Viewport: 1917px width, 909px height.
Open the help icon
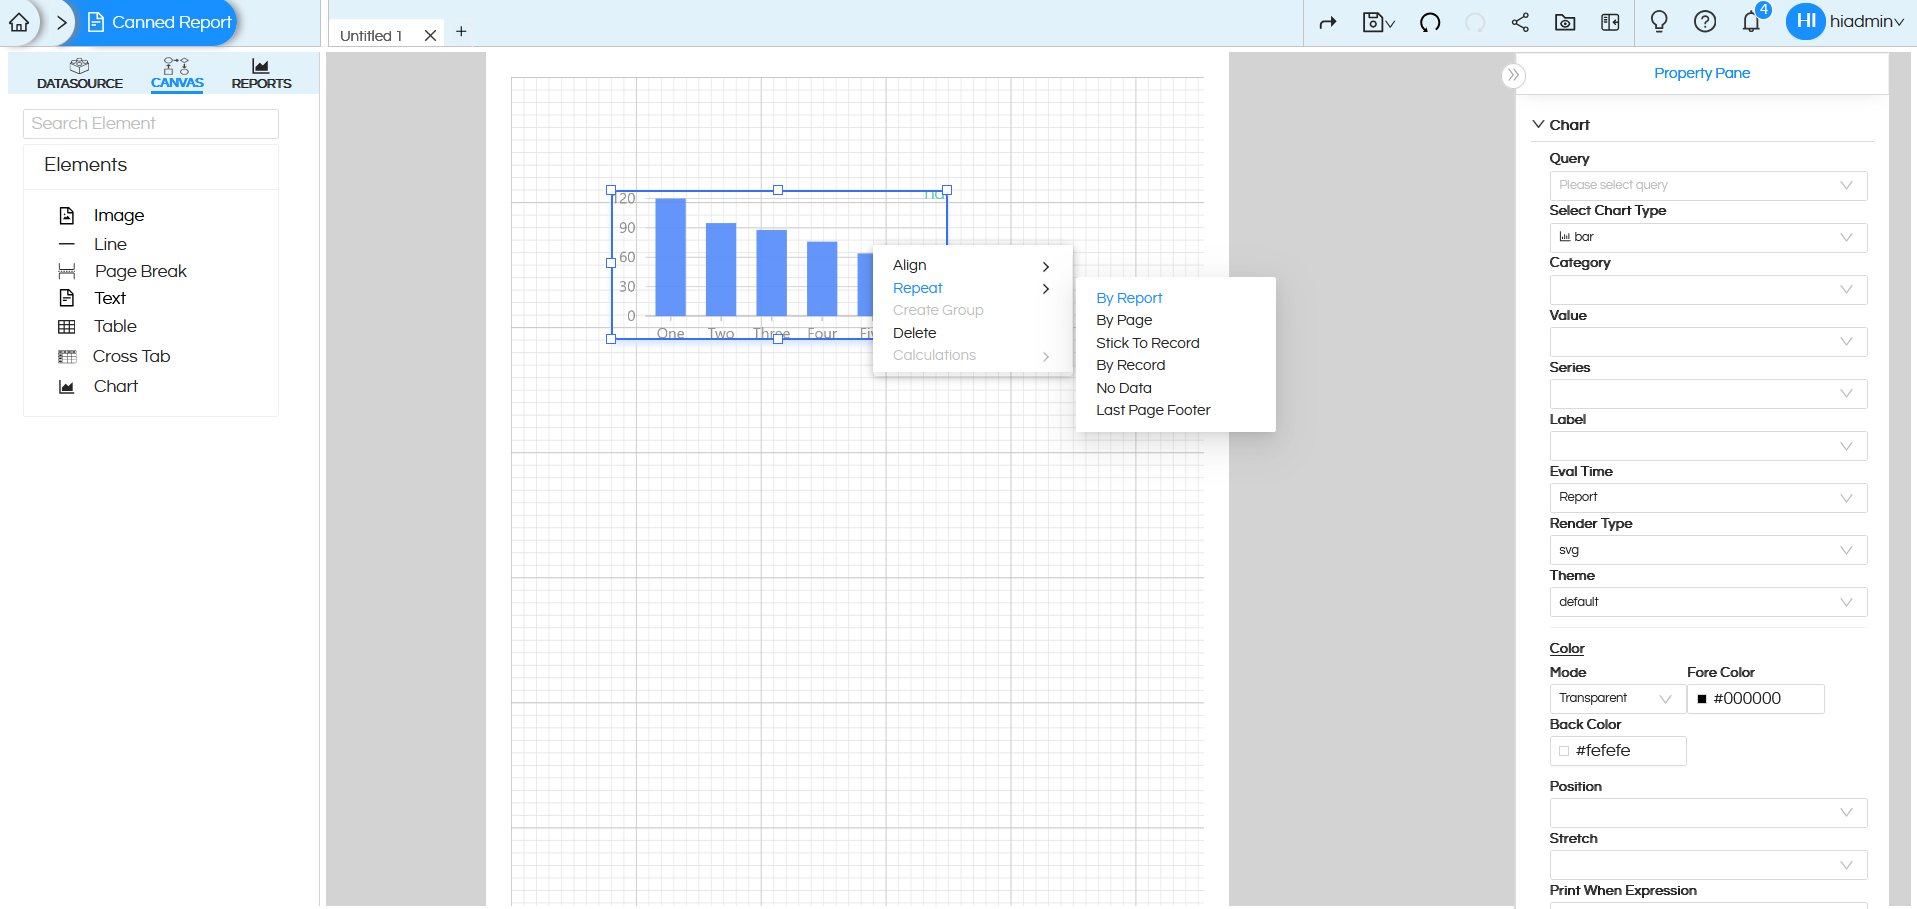pyautogui.click(x=1704, y=22)
